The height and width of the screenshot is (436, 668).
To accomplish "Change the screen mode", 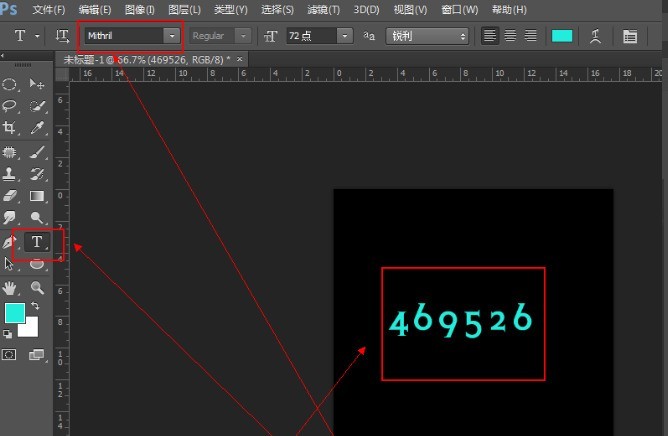I will (x=37, y=355).
